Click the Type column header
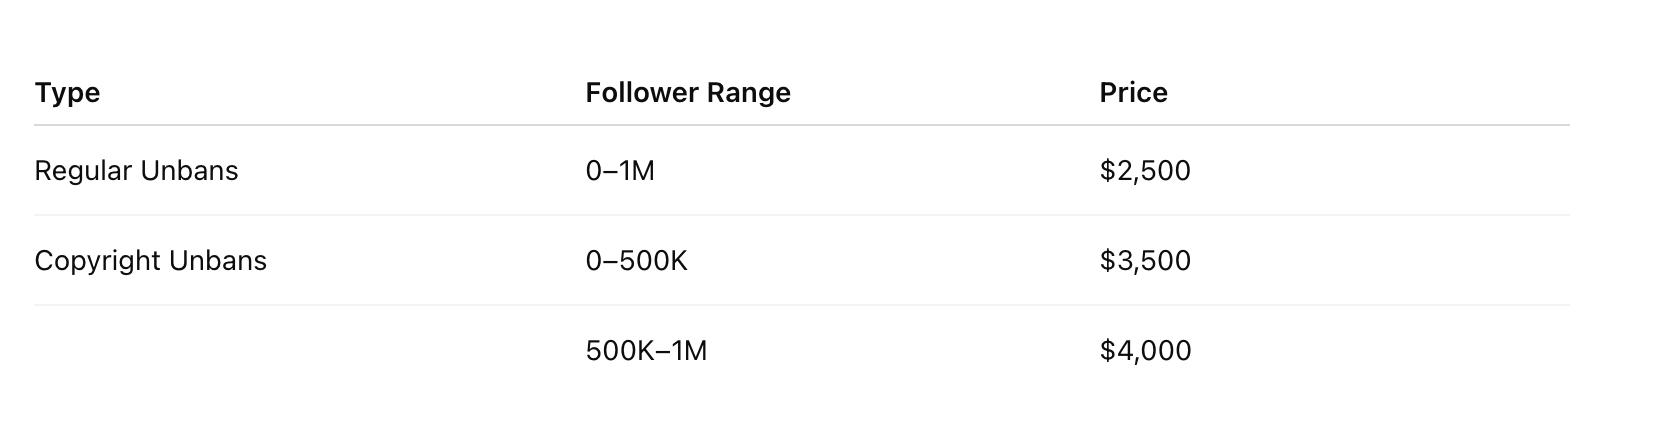The width and height of the screenshot is (1658, 446). 67,93
